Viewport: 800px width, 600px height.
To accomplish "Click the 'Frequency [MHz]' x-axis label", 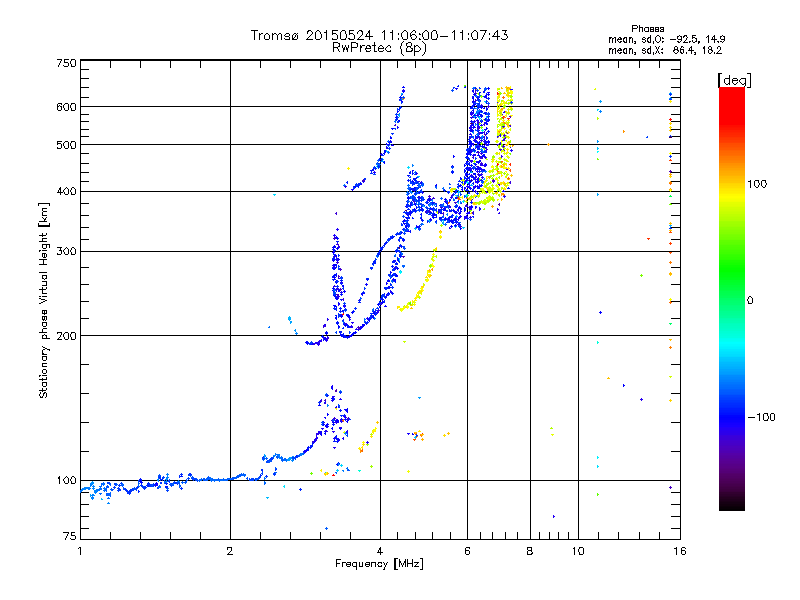I will (379, 564).
